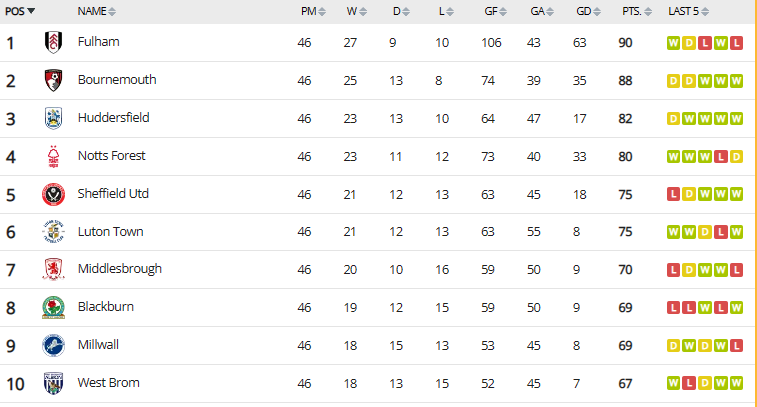Open the Middlesbrough team link

120,269
